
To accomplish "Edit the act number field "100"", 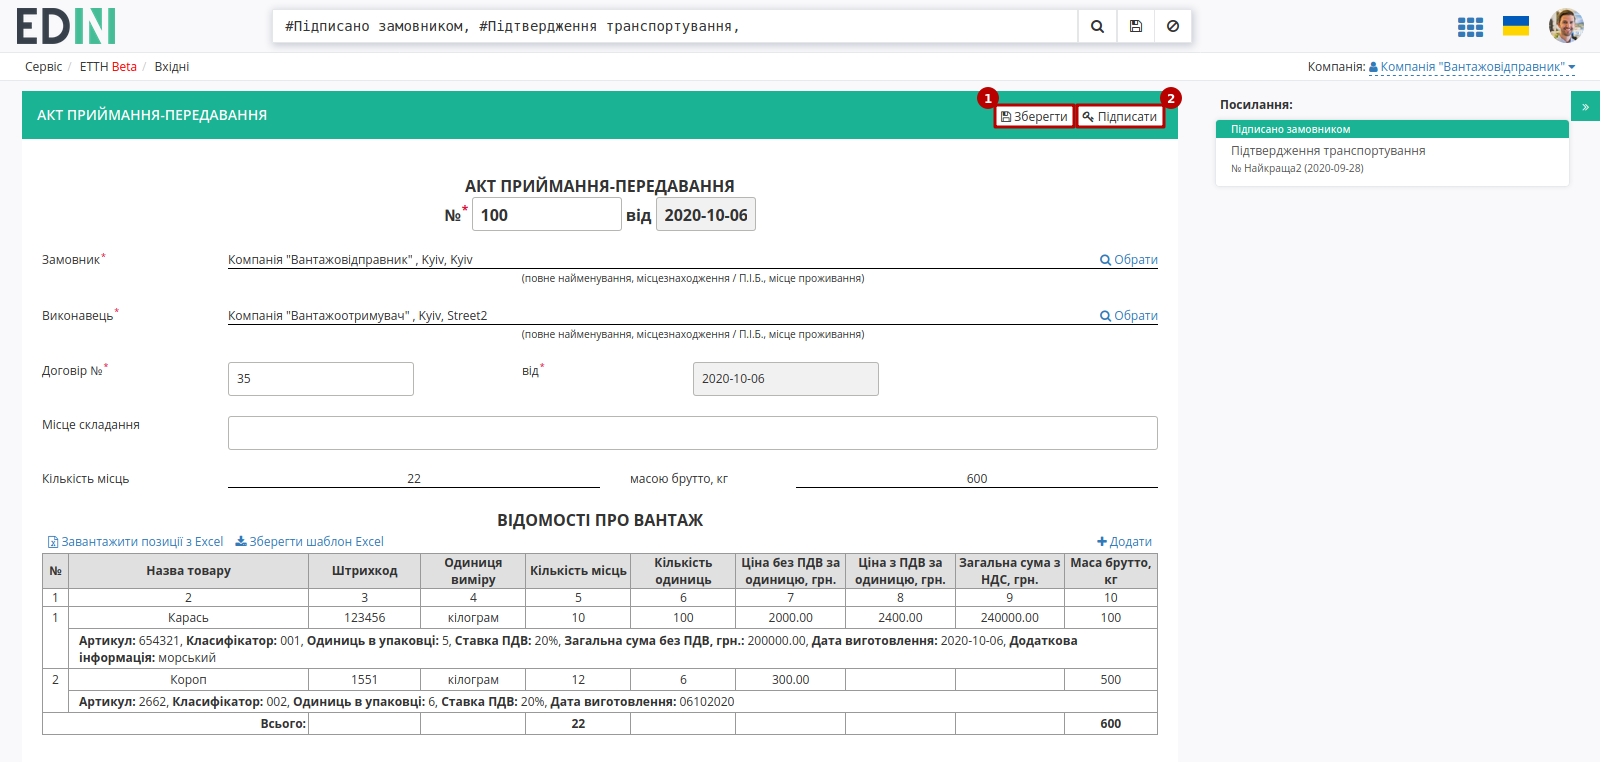I will tap(546, 214).
